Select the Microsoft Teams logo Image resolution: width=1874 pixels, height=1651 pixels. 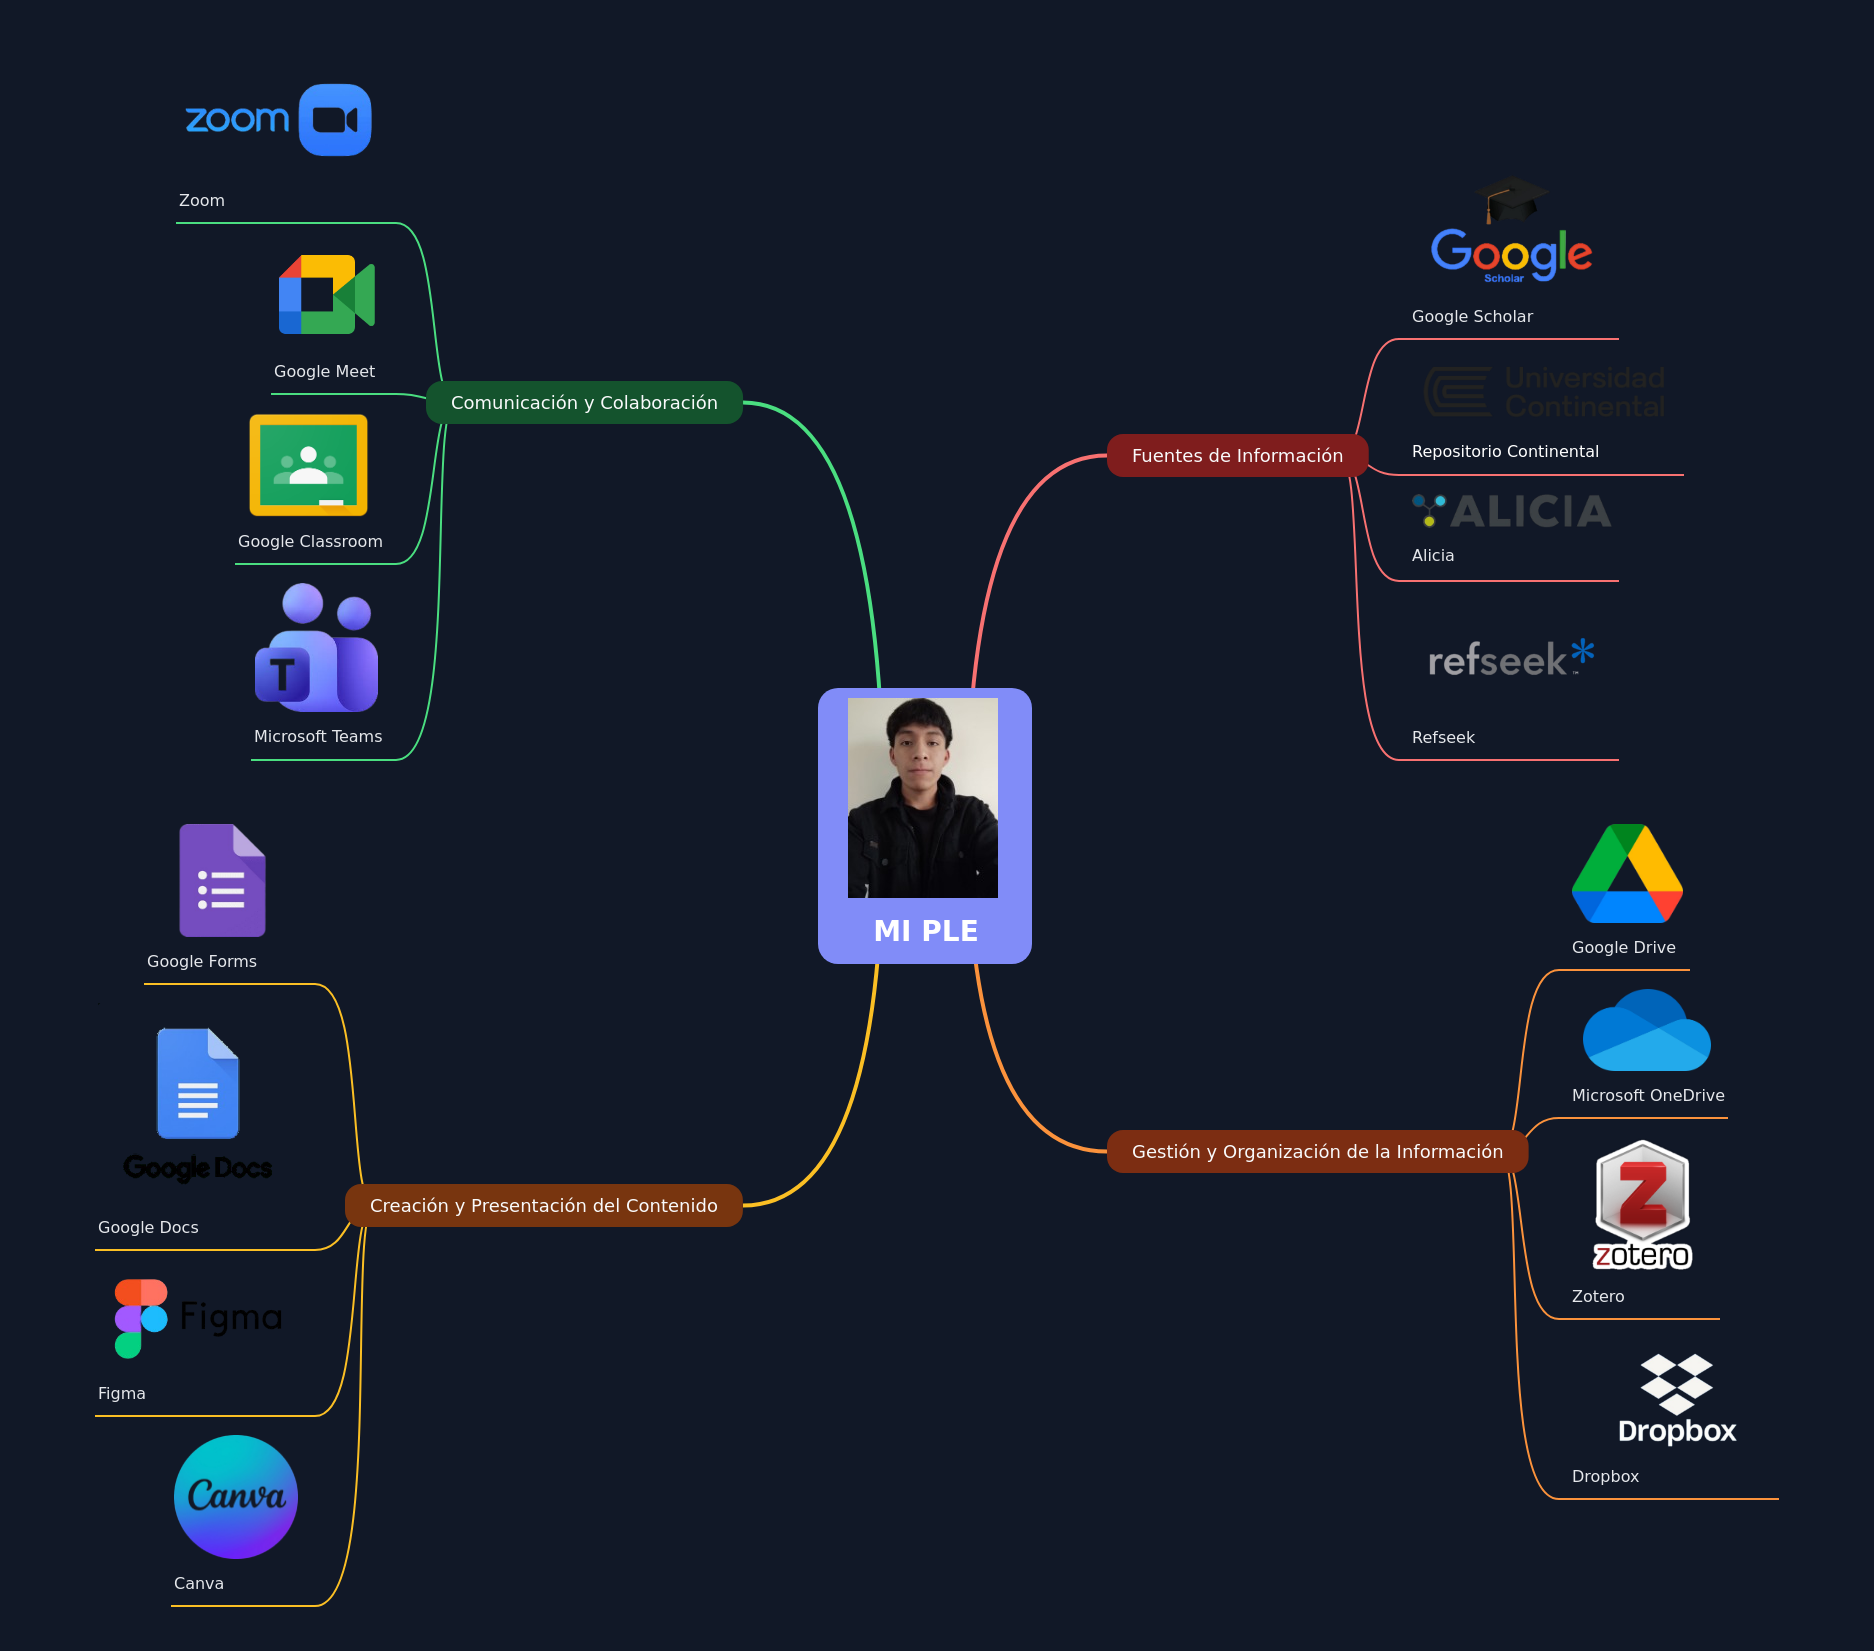tap(316, 648)
